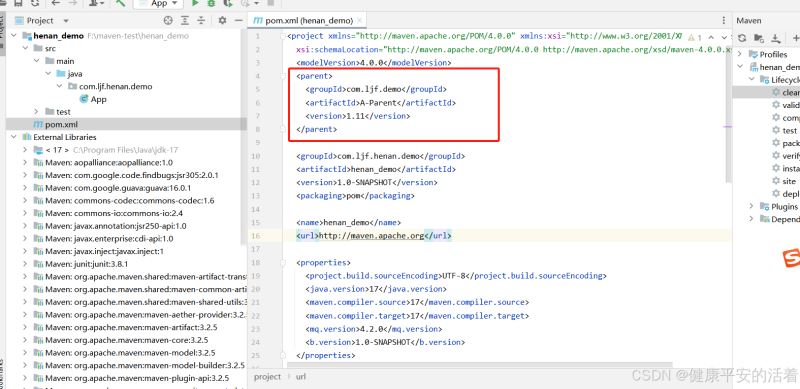Go to next highlighted error arrow
This screenshot has height=389, width=800.
pos(724,37)
